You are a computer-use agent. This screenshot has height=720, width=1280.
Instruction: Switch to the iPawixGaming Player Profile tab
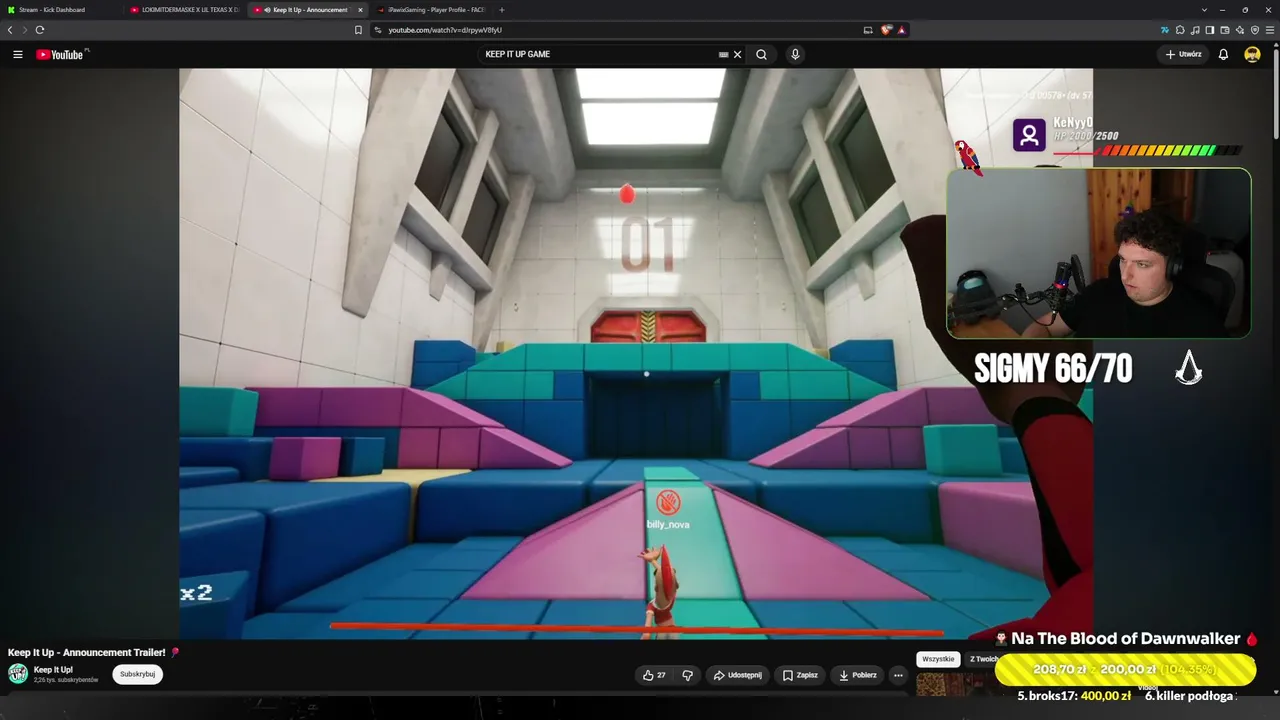(432, 10)
